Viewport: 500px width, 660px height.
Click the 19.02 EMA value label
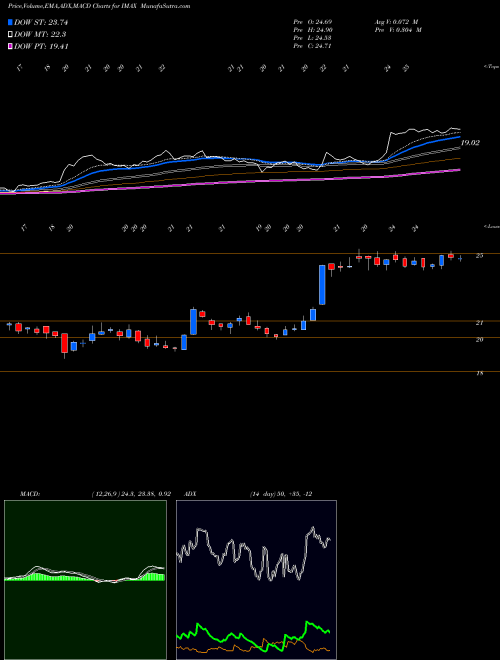click(x=470, y=143)
